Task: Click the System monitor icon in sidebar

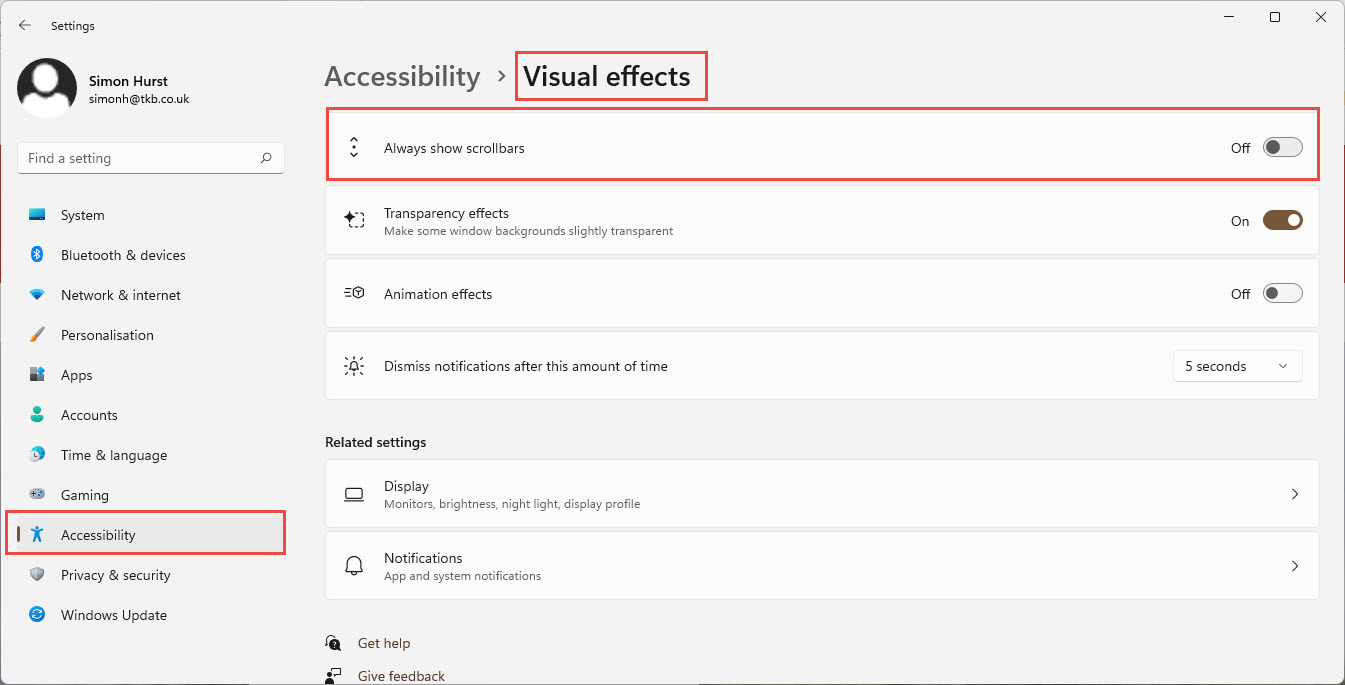Action: pos(37,215)
